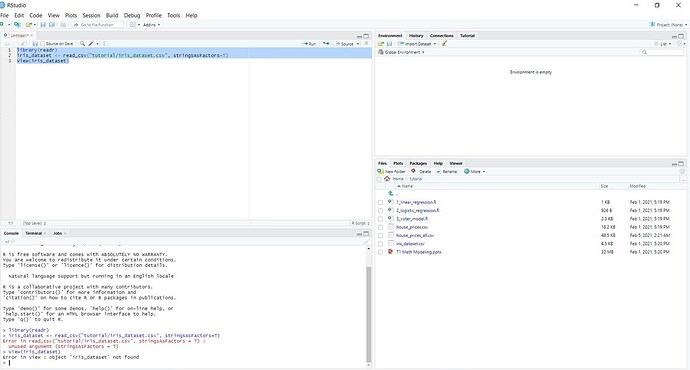690x370 pixels.
Task: Check the box next to iris_dataset.csv
Action: pyautogui.click(x=380, y=244)
